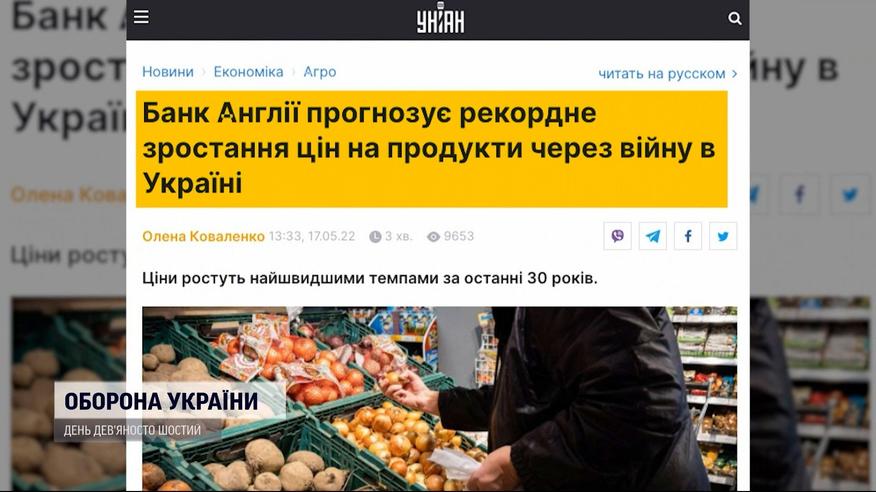The image size is (876, 492).
Task: Click the search magnifier icon
Action: (735, 18)
